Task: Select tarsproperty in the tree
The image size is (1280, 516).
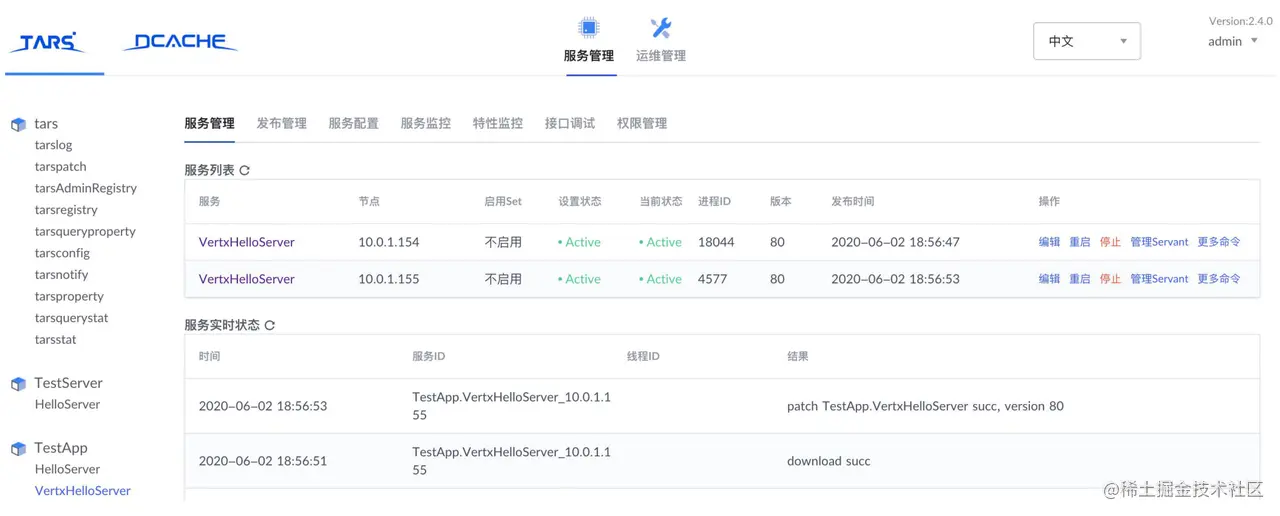Action: pos(70,296)
